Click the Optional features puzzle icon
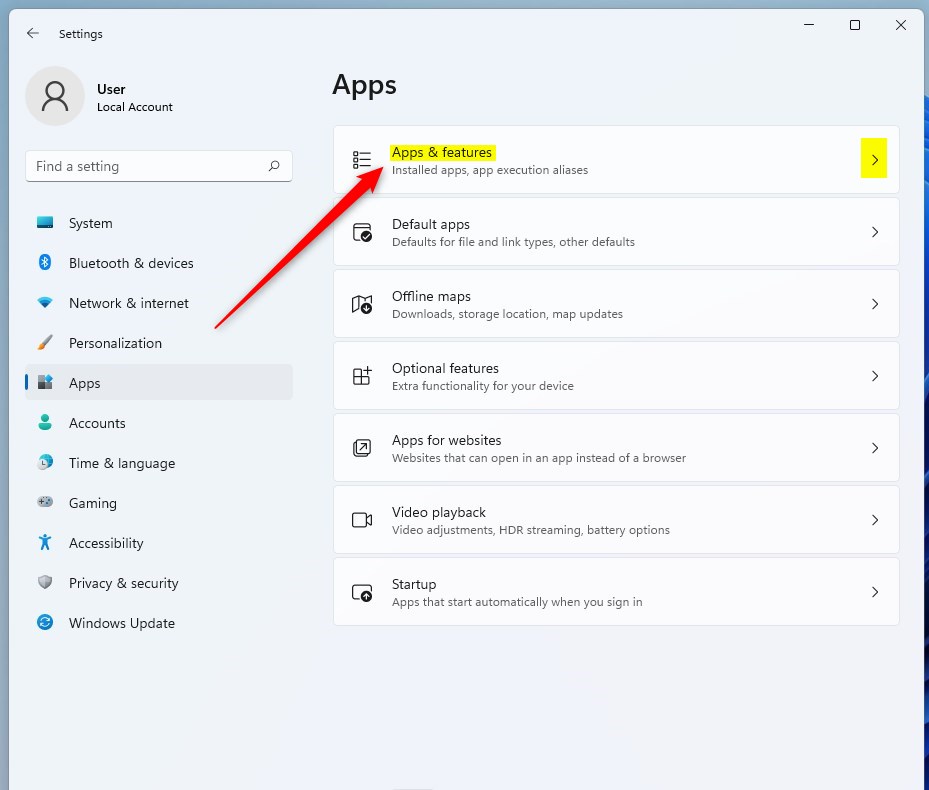This screenshot has height=790, width=929. pos(361,375)
